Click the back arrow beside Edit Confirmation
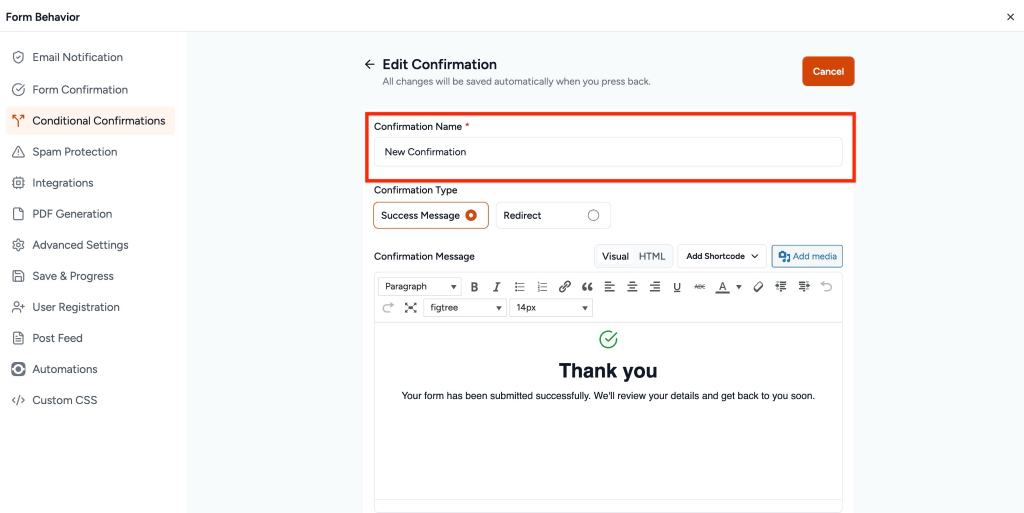 370,65
